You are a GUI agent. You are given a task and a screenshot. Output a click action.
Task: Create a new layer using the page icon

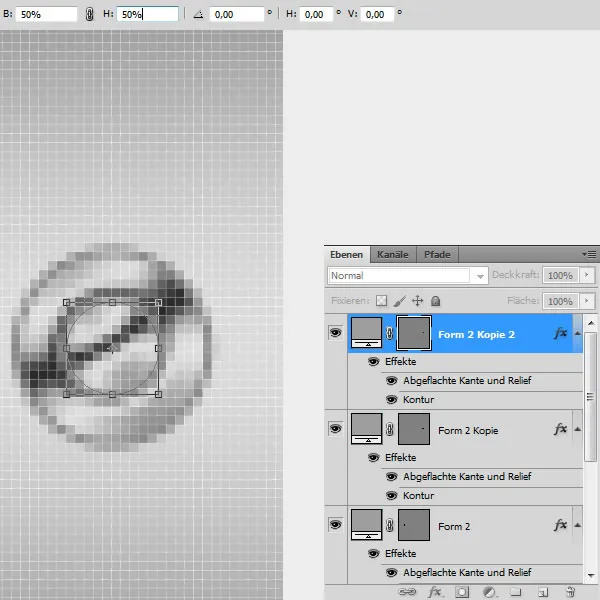click(543, 592)
